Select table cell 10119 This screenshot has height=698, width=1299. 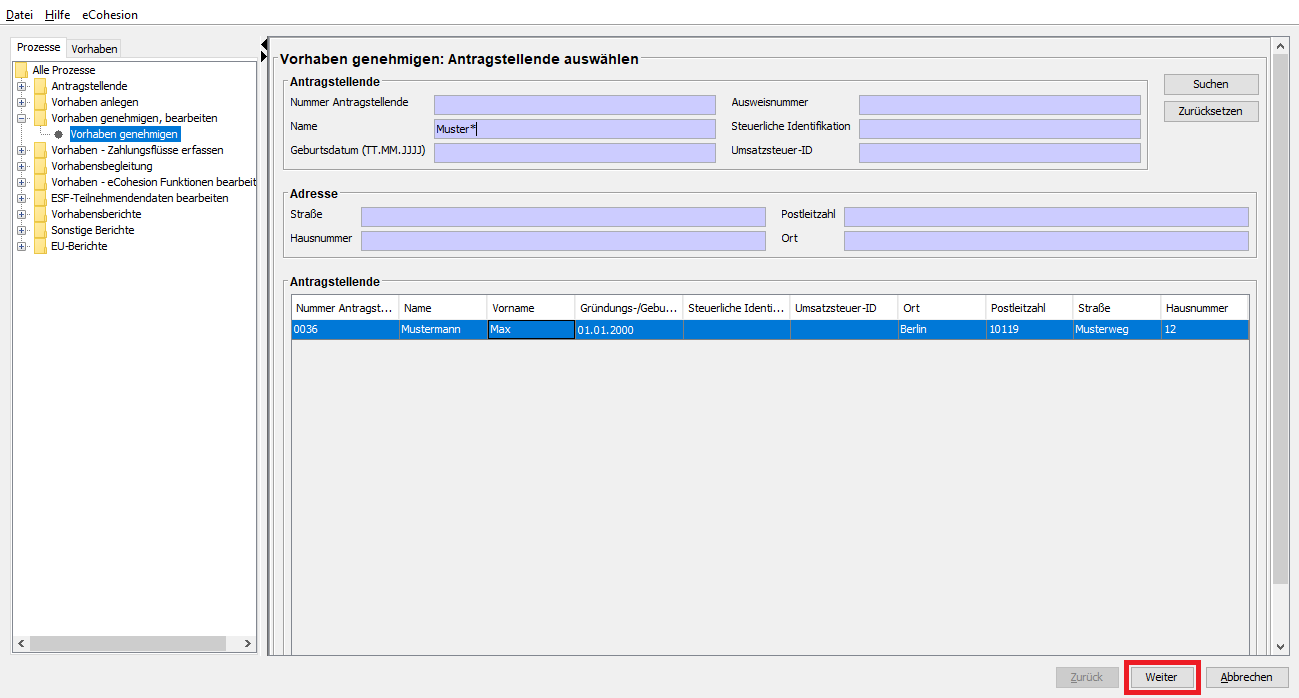[x=1030, y=330]
